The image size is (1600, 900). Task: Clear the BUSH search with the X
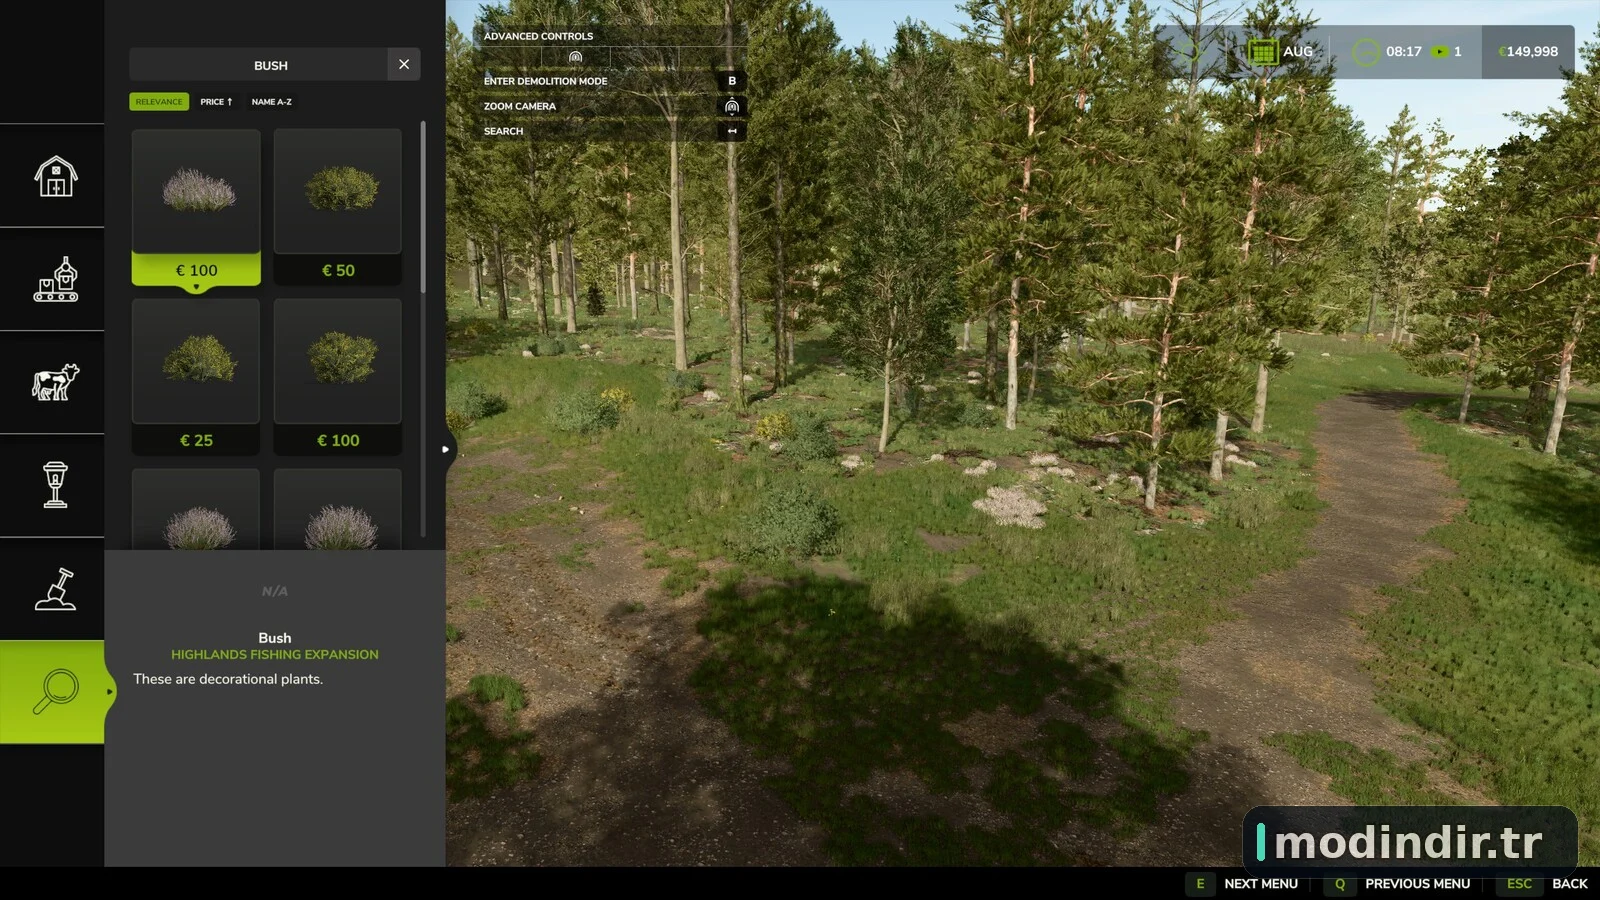click(404, 64)
